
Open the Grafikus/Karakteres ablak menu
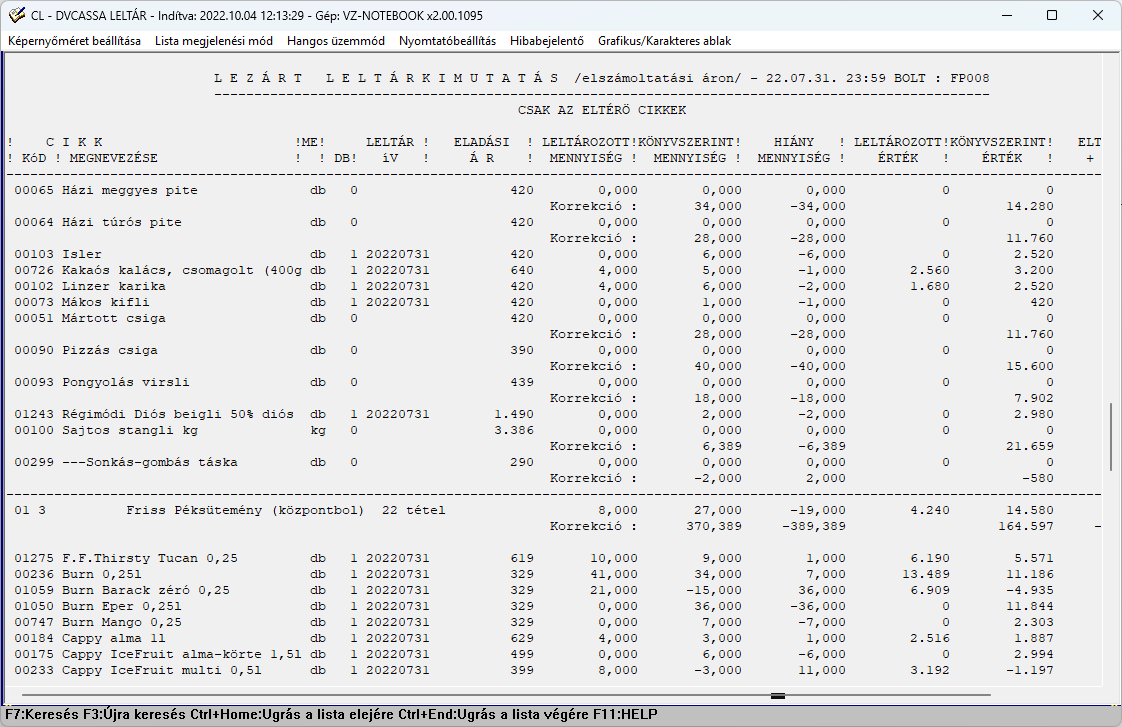665,41
